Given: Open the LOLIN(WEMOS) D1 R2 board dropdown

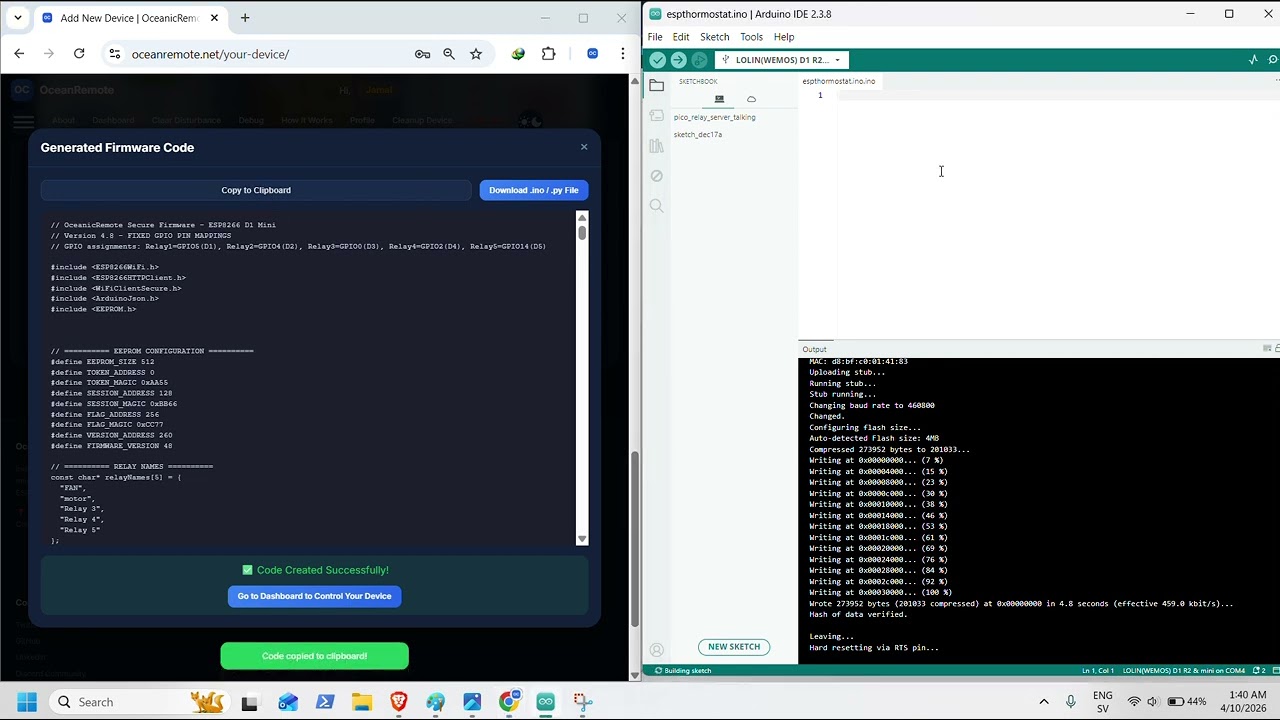Looking at the screenshot, I should 782,60.
